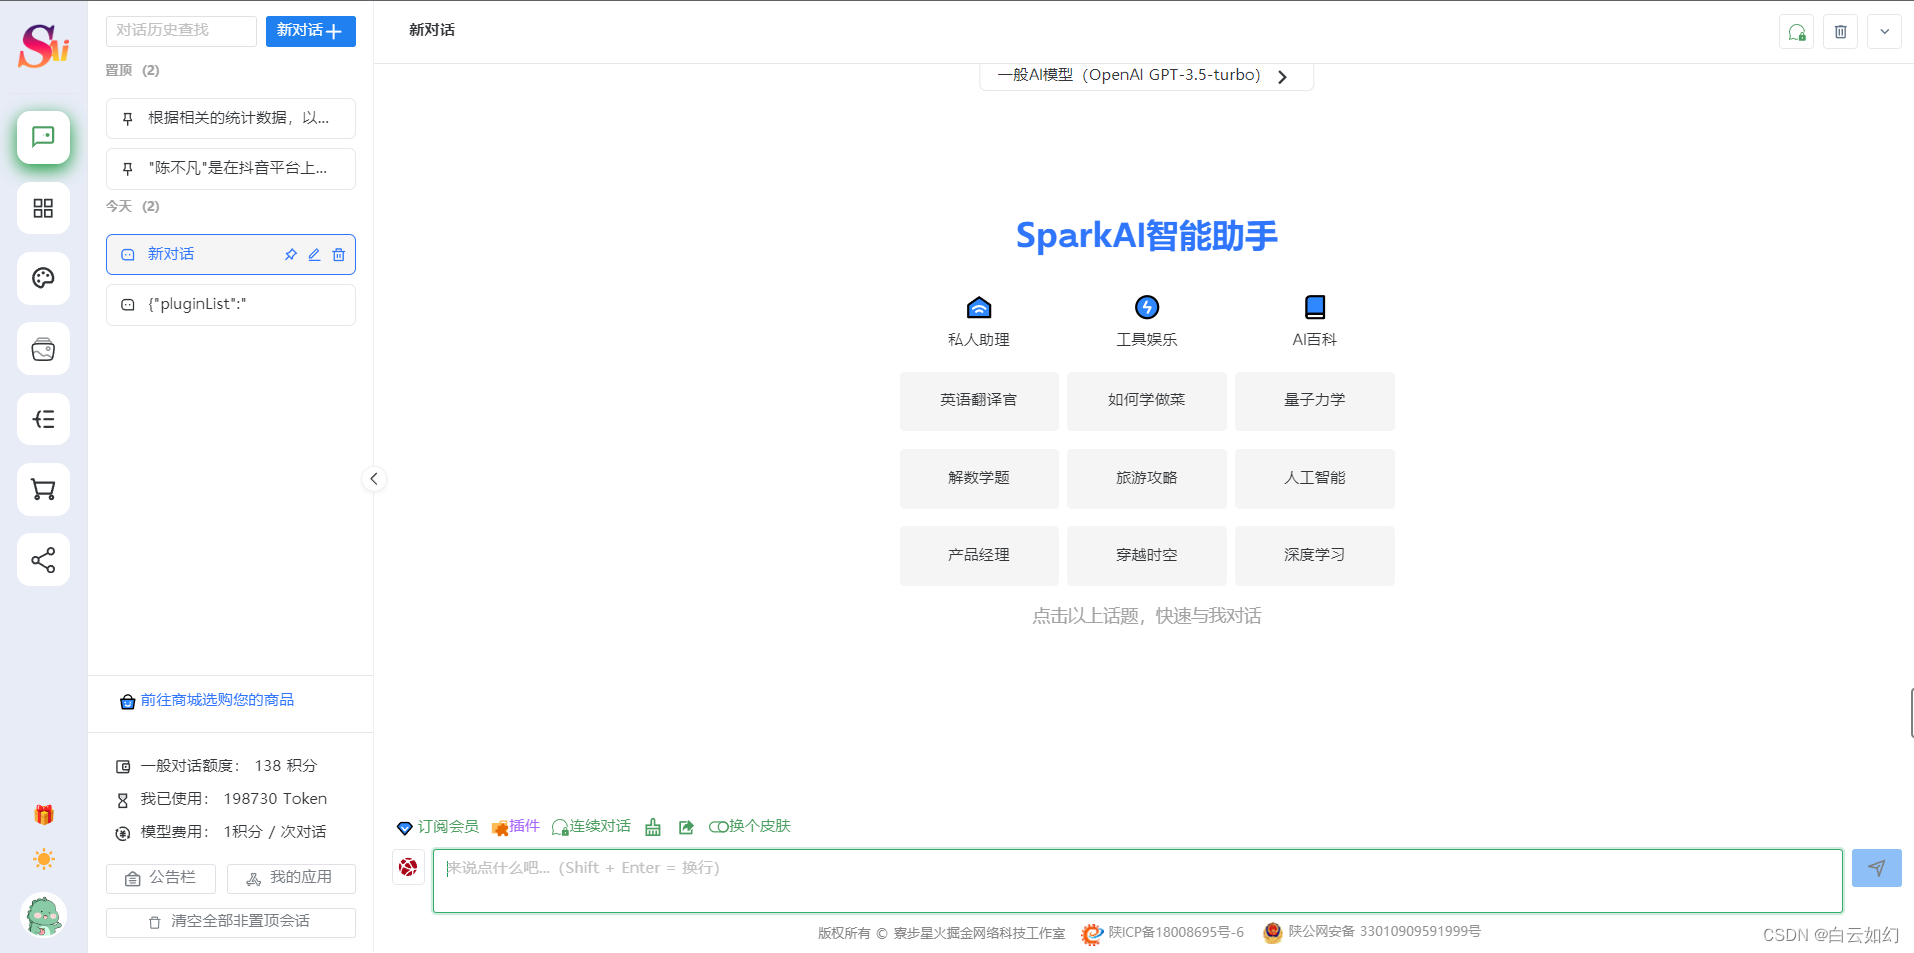
Task: Click the broom clear-chat icon
Action: tap(653, 827)
